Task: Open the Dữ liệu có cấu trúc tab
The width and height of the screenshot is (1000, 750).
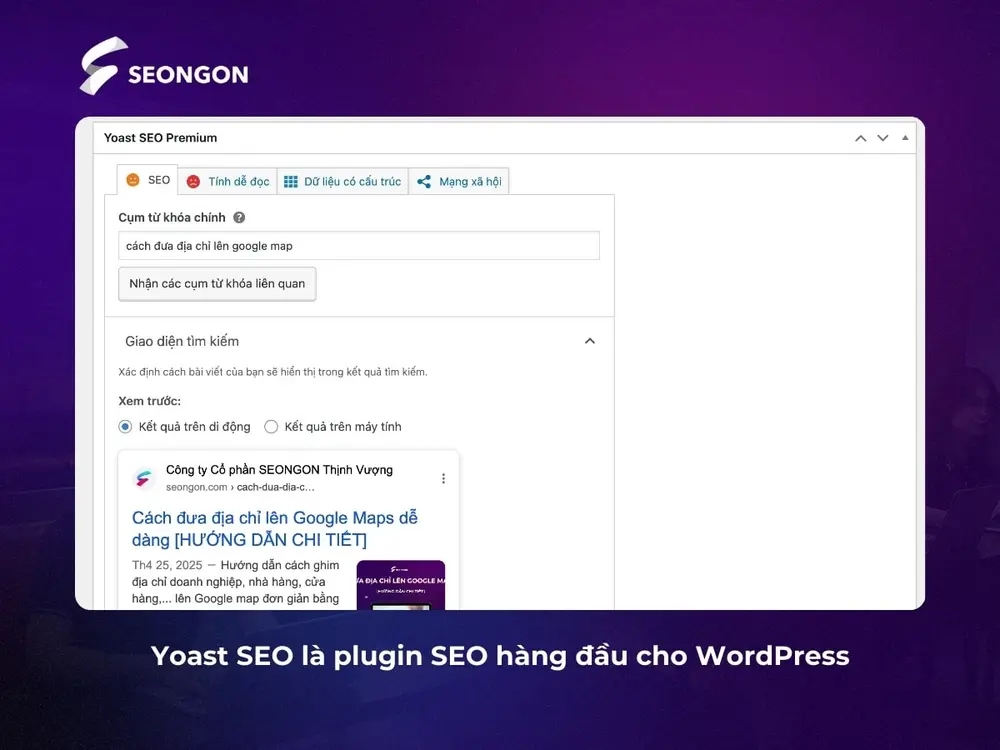Action: coord(342,182)
